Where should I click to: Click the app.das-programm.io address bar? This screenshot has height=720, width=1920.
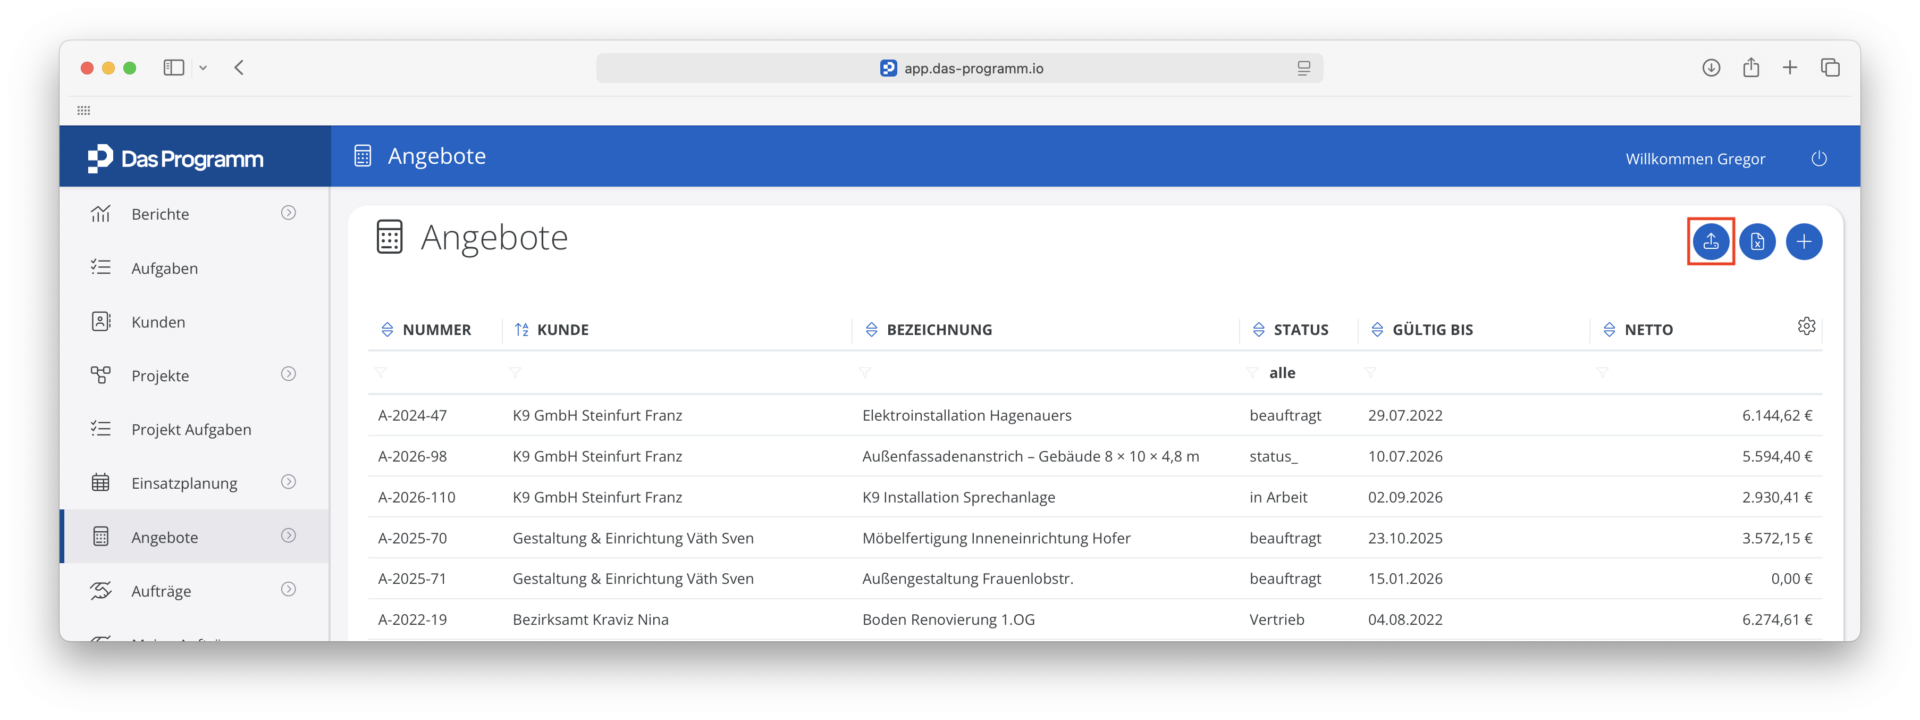pos(960,68)
